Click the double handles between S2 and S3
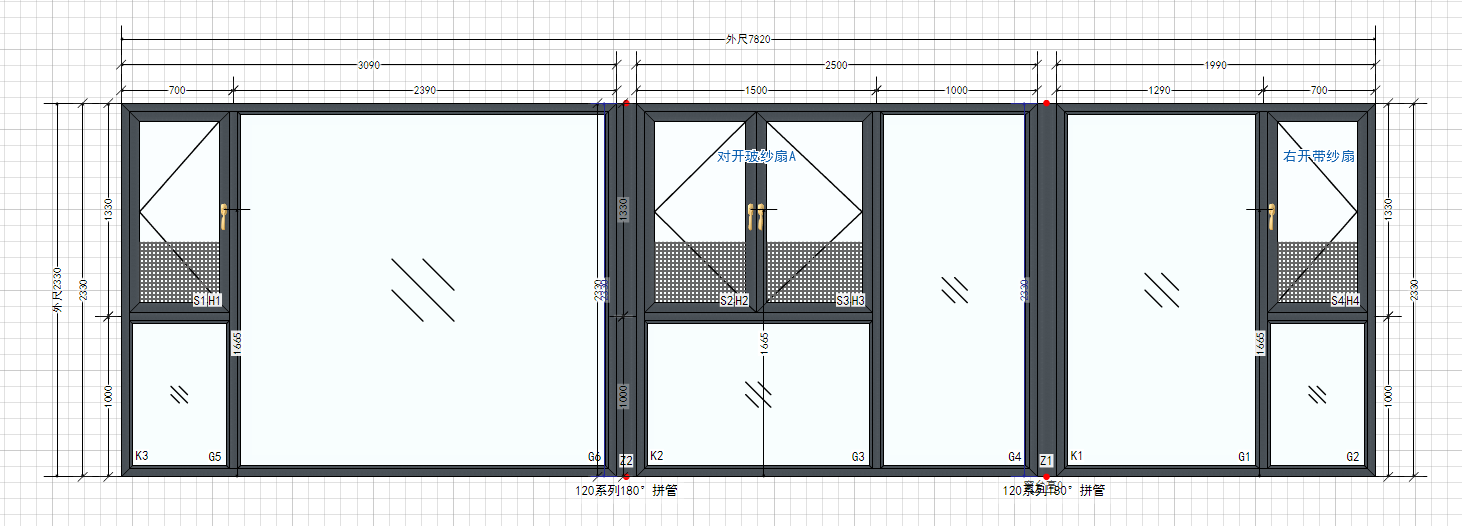1462x526 pixels. tap(756, 216)
